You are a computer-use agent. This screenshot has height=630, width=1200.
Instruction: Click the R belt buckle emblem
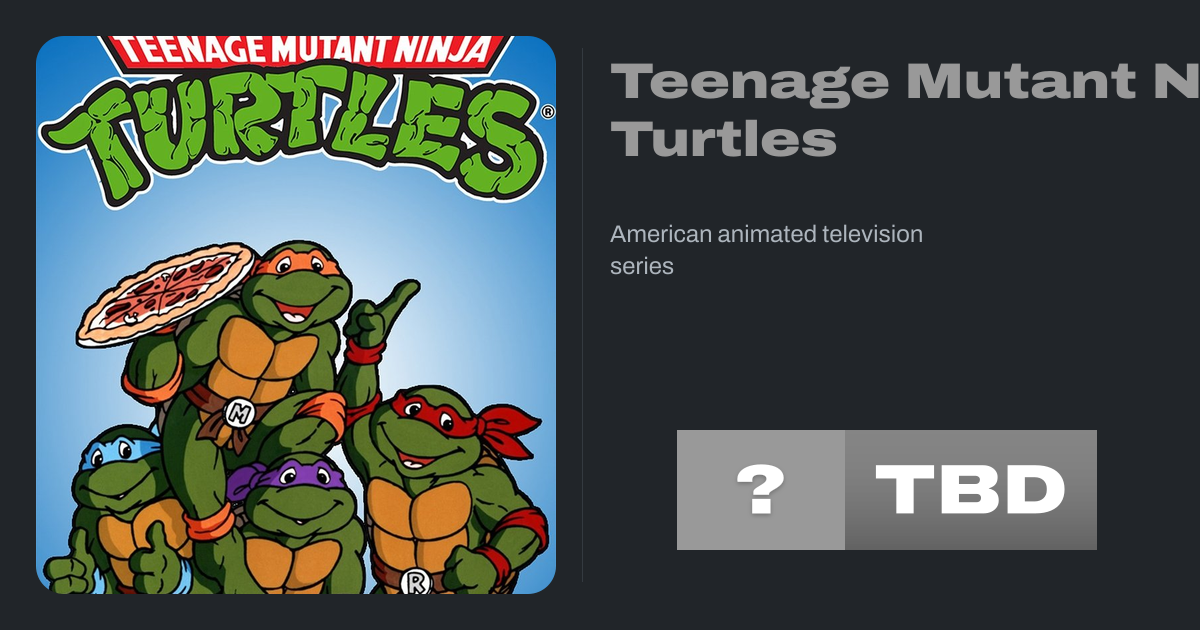pos(414,581)
